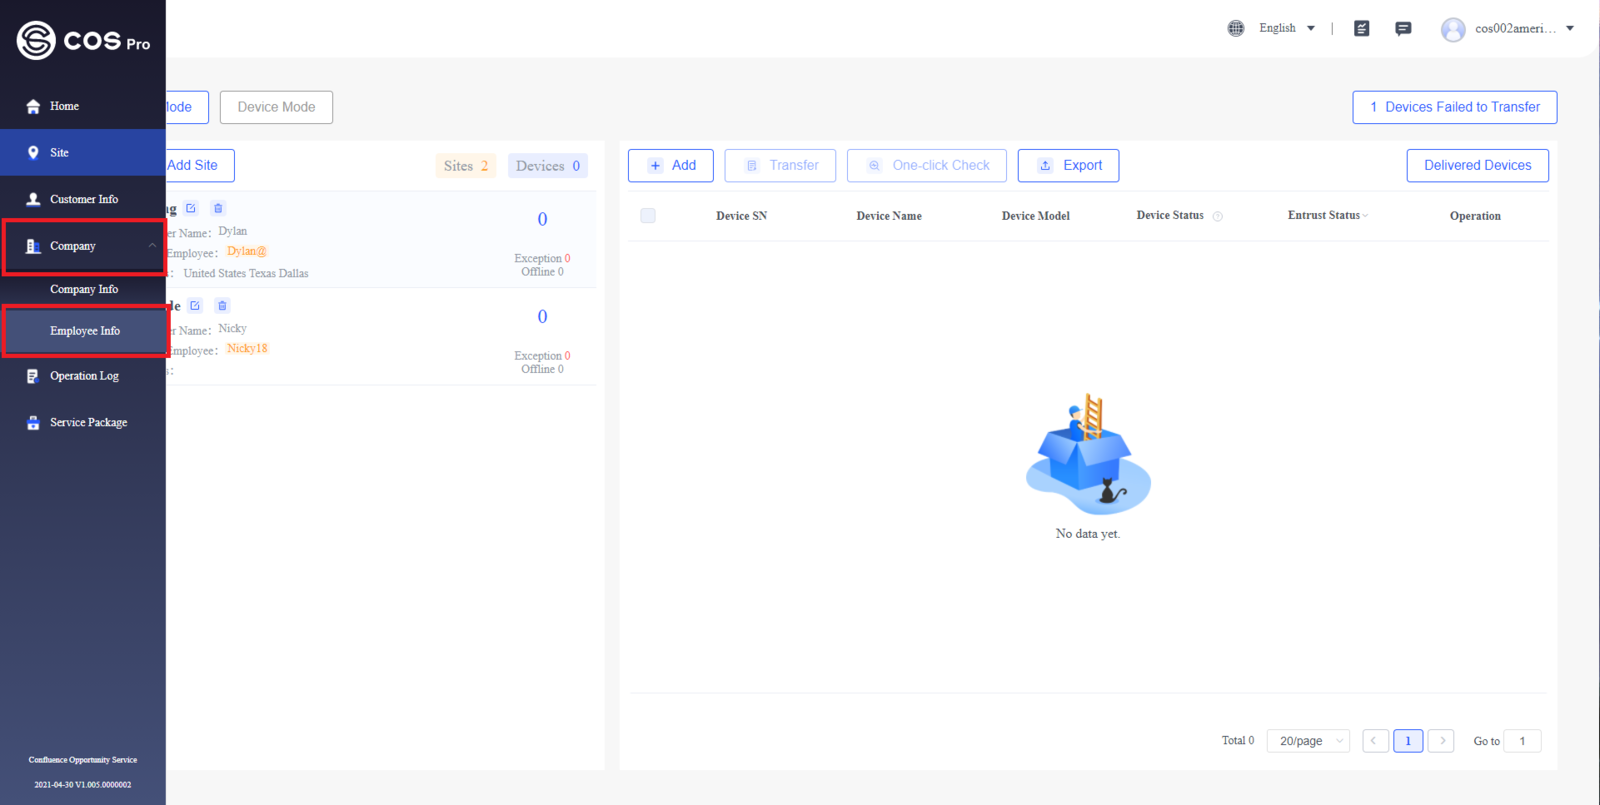Open the document notes icon in header
Screen dimensions: 1600x805
[x=1361, y=28]
